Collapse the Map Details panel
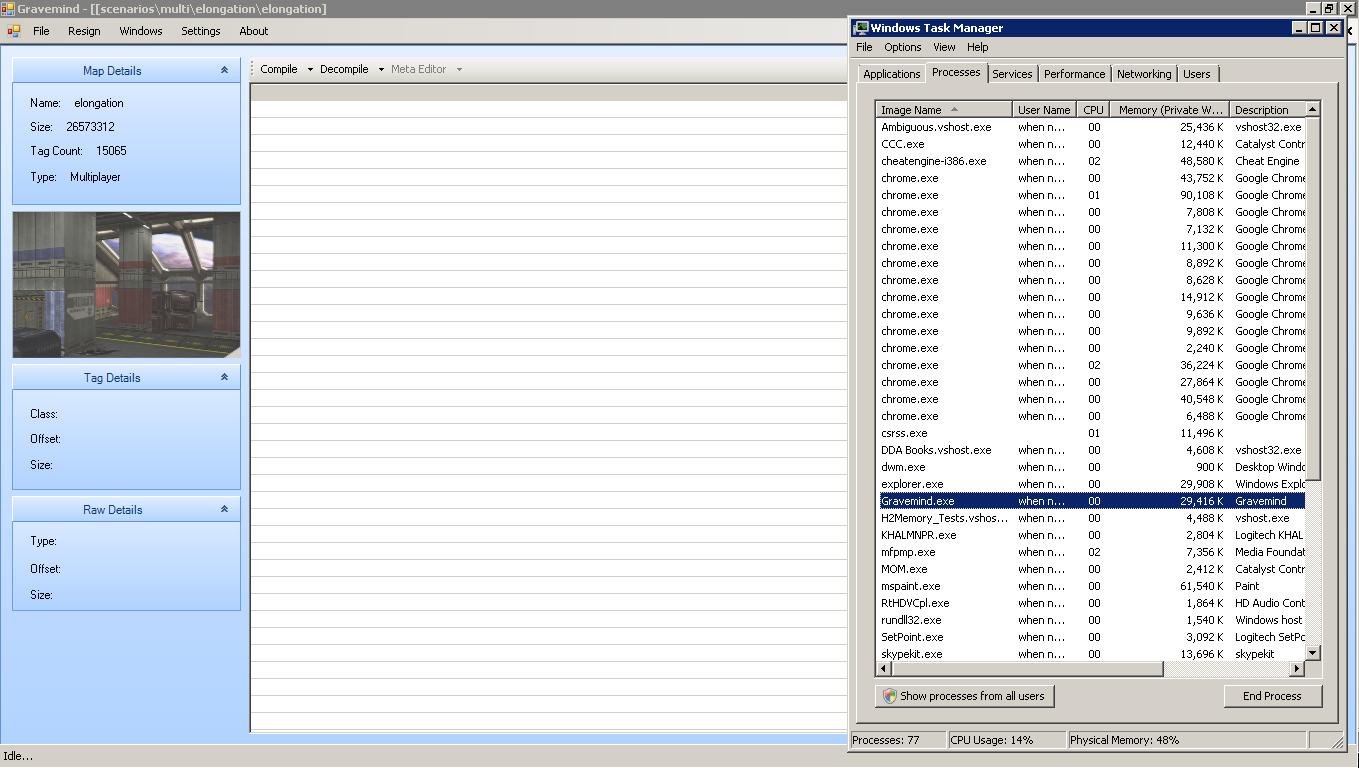The height and width of the screenshot is (768, 1359). pos(224,71)
